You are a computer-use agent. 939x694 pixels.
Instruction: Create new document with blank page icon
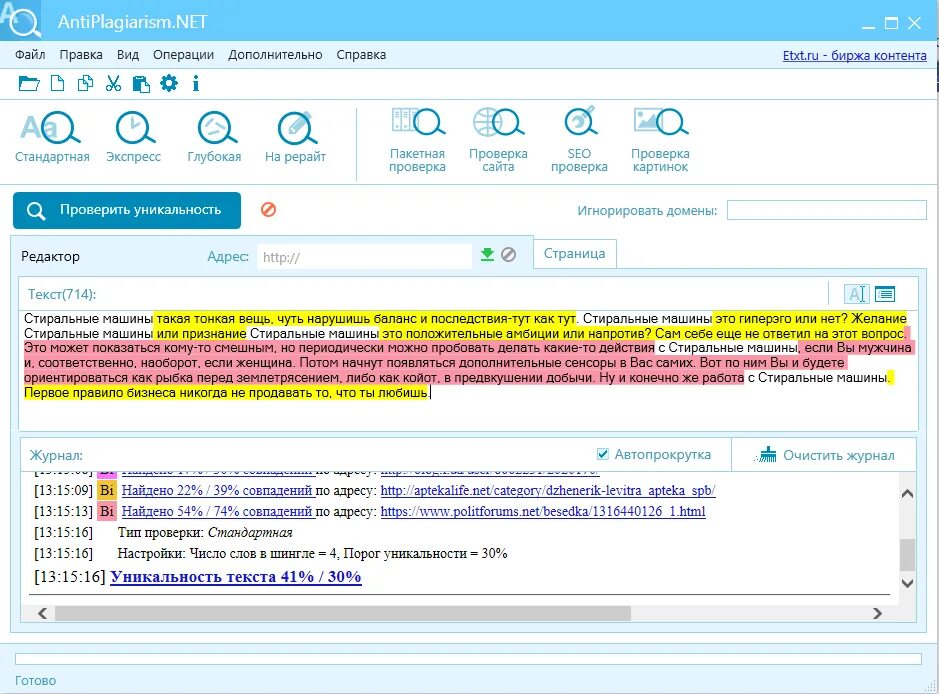57,83
